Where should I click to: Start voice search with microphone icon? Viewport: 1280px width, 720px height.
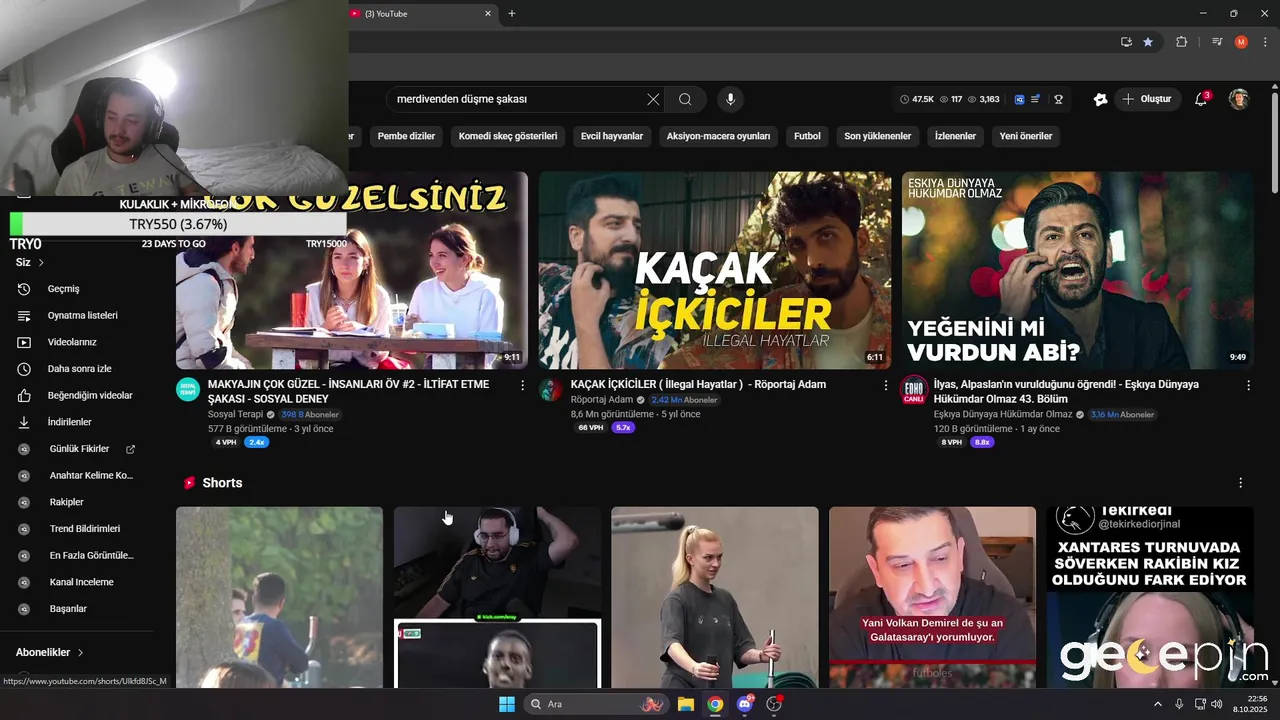point(730,99)
